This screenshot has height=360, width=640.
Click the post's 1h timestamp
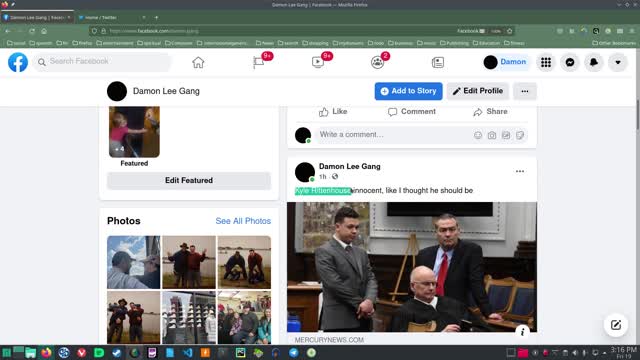tap(322, 177)
